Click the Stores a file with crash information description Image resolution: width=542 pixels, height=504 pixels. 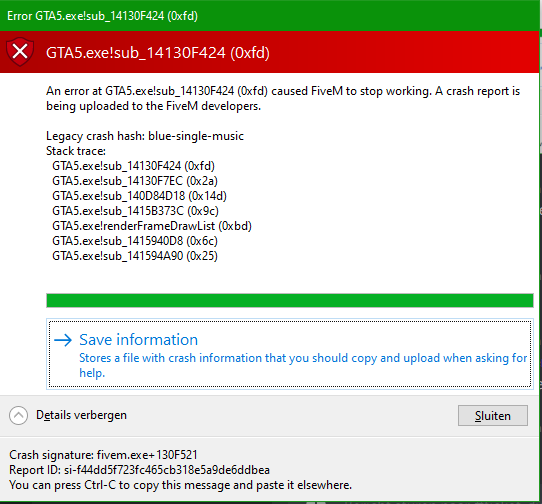(x=303, y=365)
